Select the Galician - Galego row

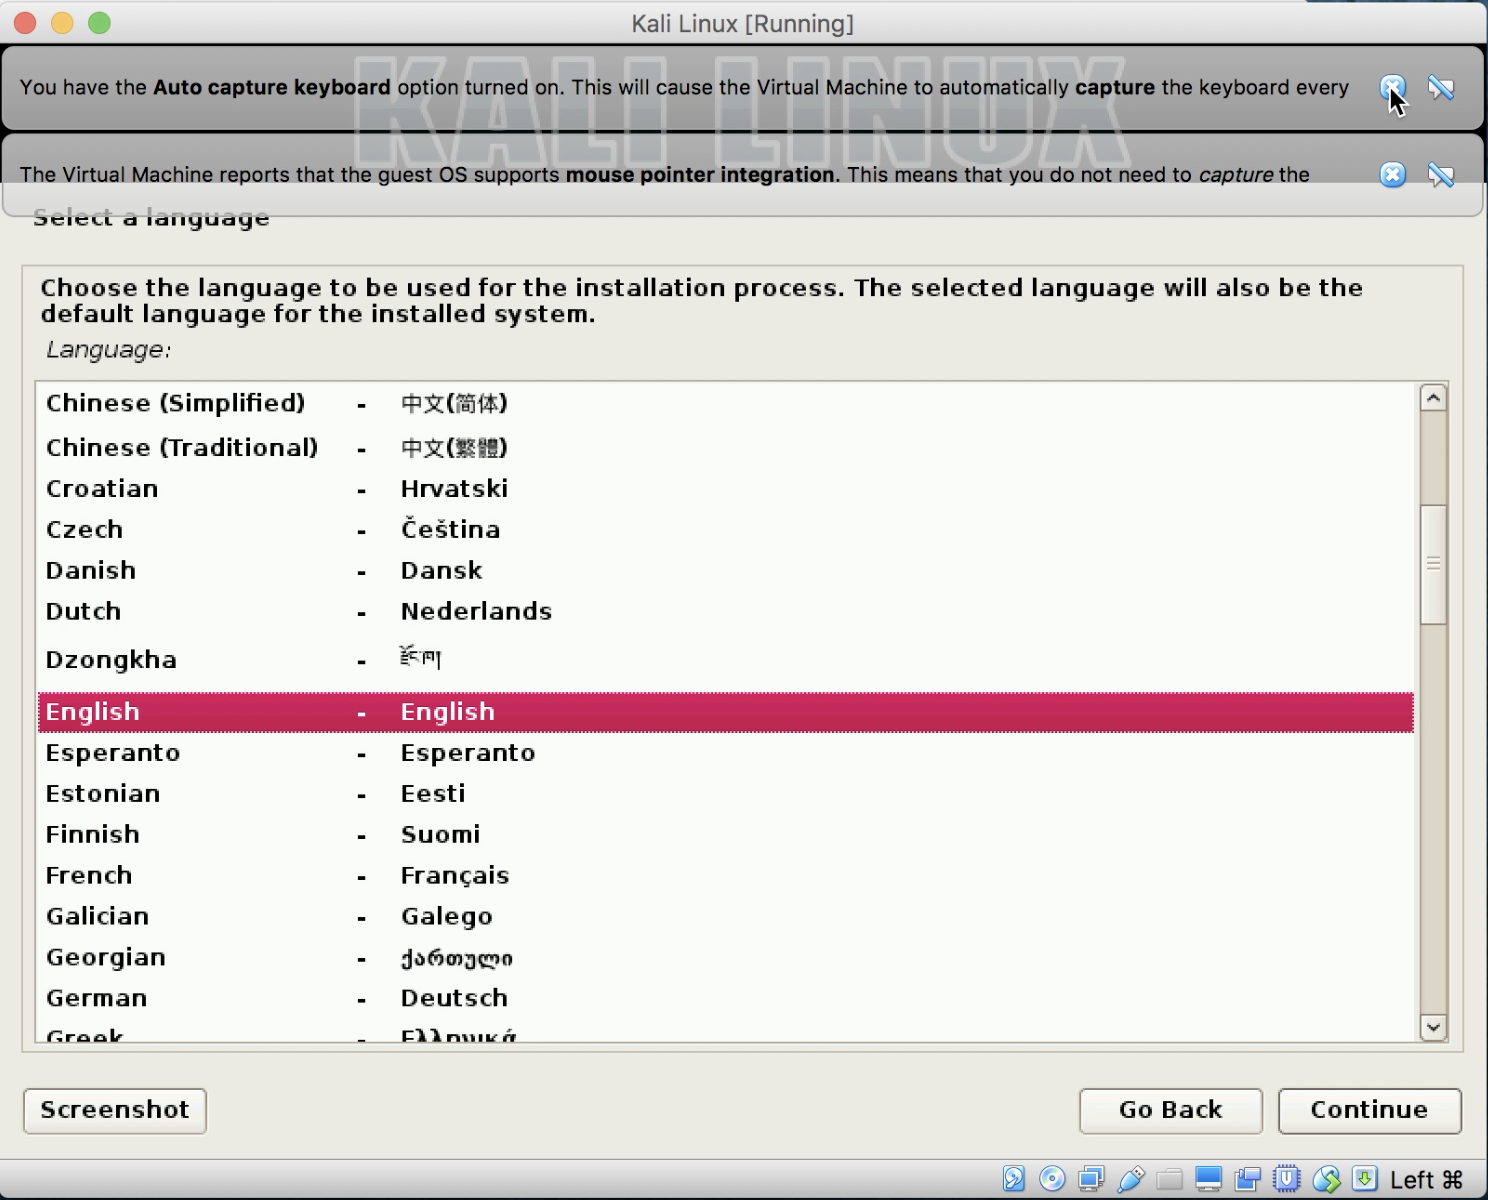click(726, 917)
